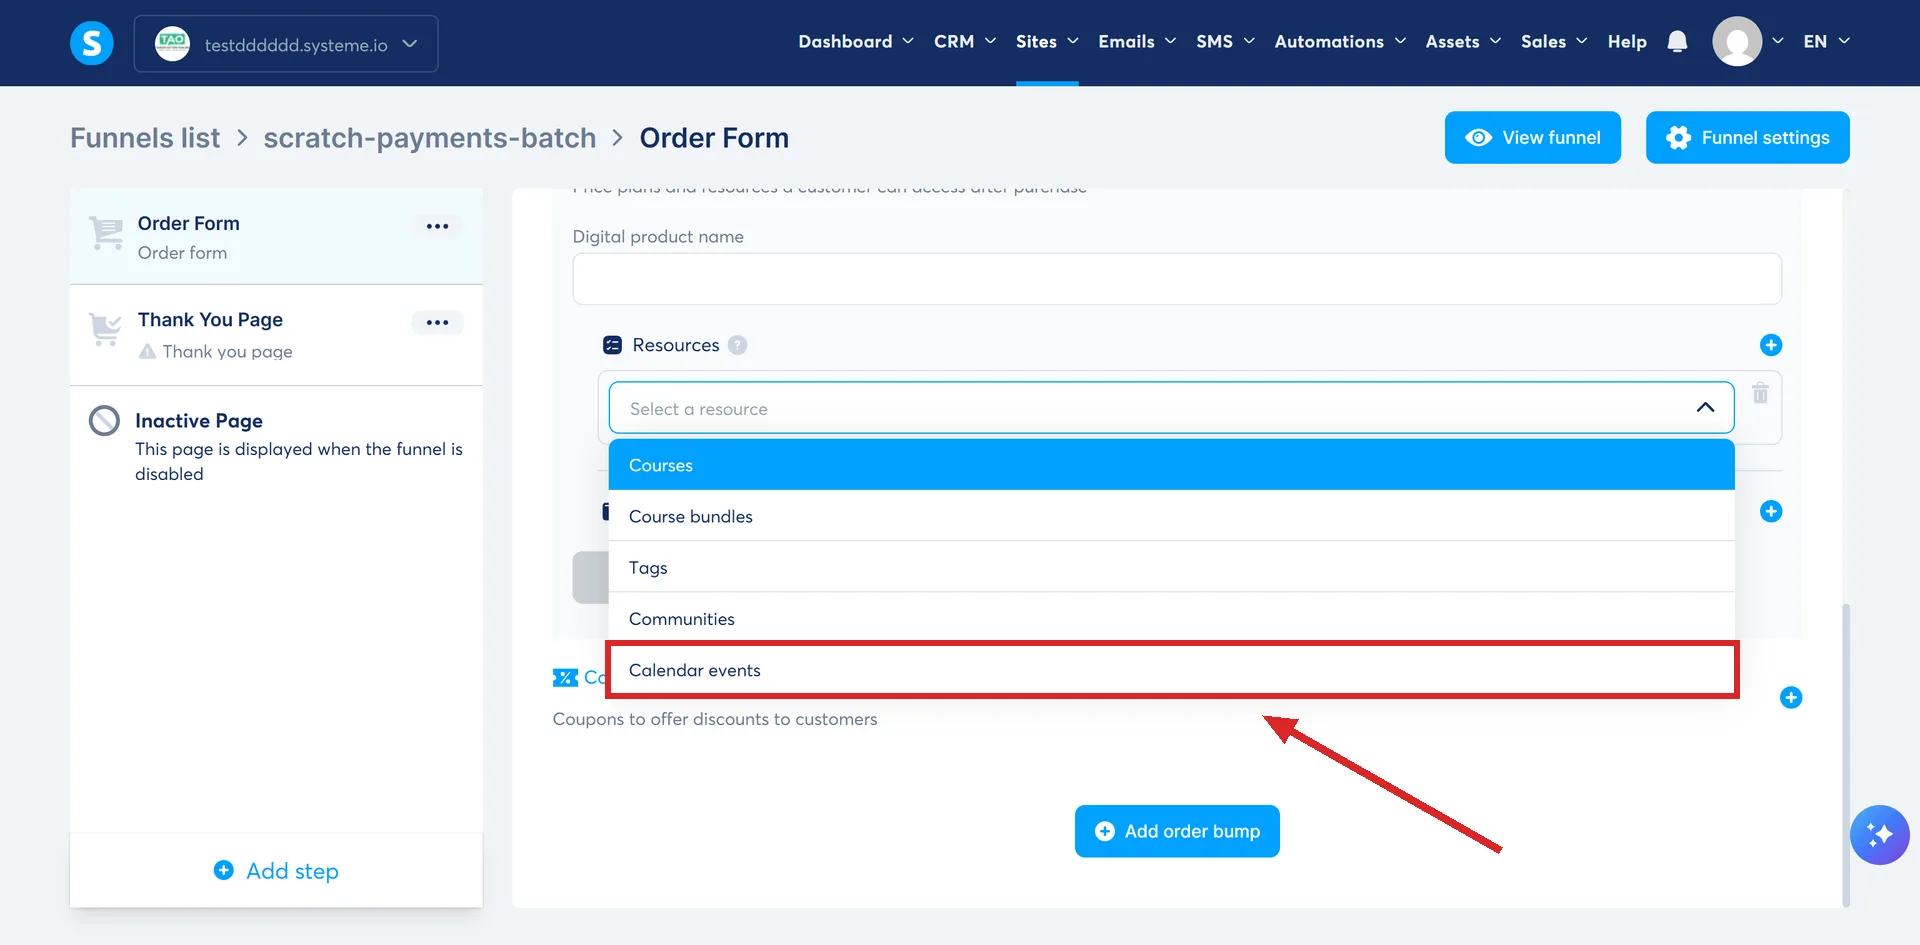This screenshot has height=945, width=1920.
Task: Open the workspace domain selector
Action: point(286,44)
